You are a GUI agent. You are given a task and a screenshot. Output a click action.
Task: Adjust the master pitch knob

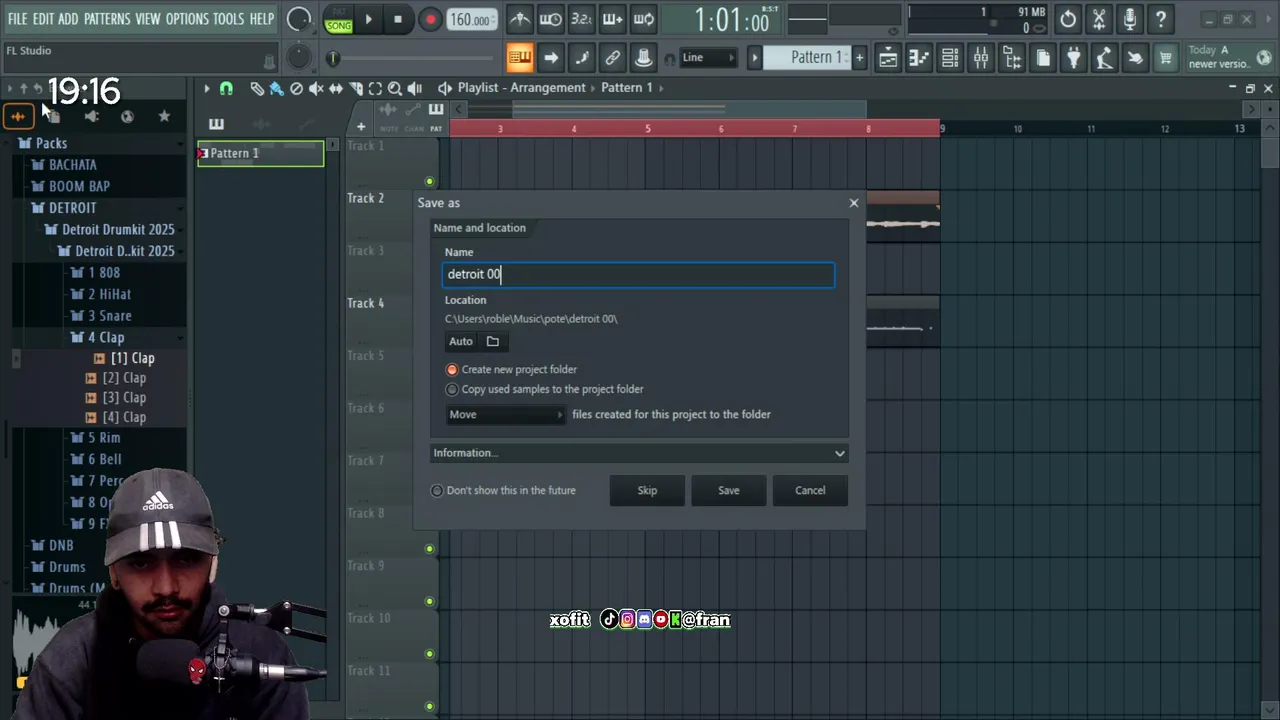tap(299, 57)
